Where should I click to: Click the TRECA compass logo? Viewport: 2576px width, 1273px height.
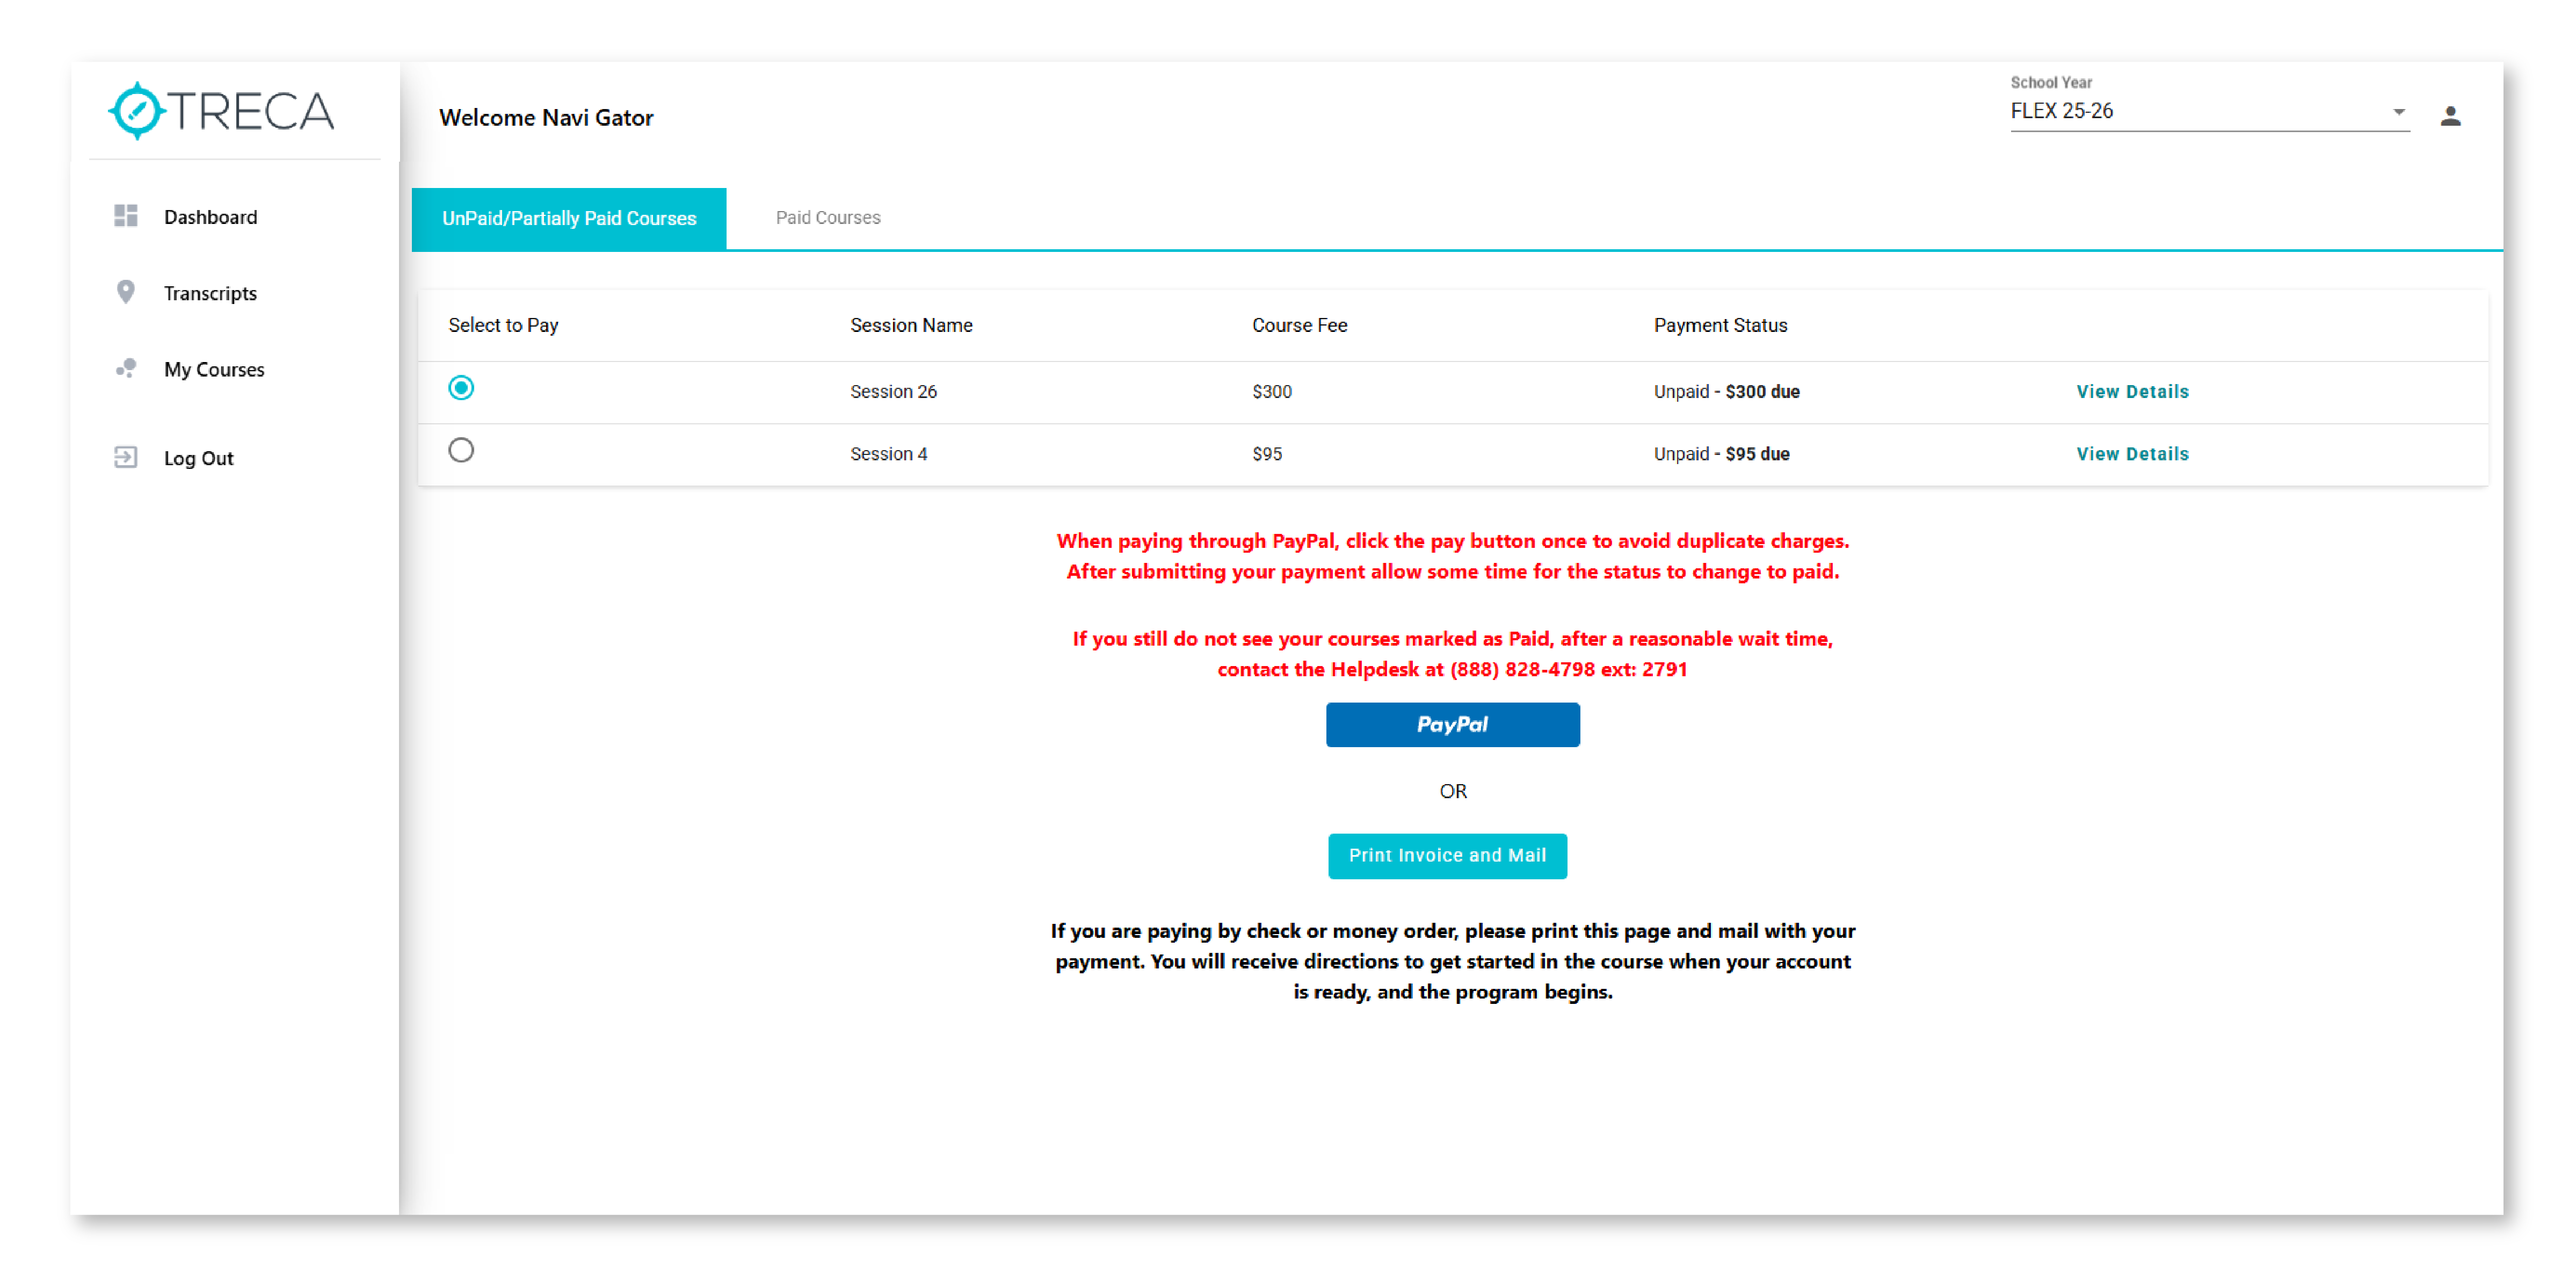[x=137, y=111]
